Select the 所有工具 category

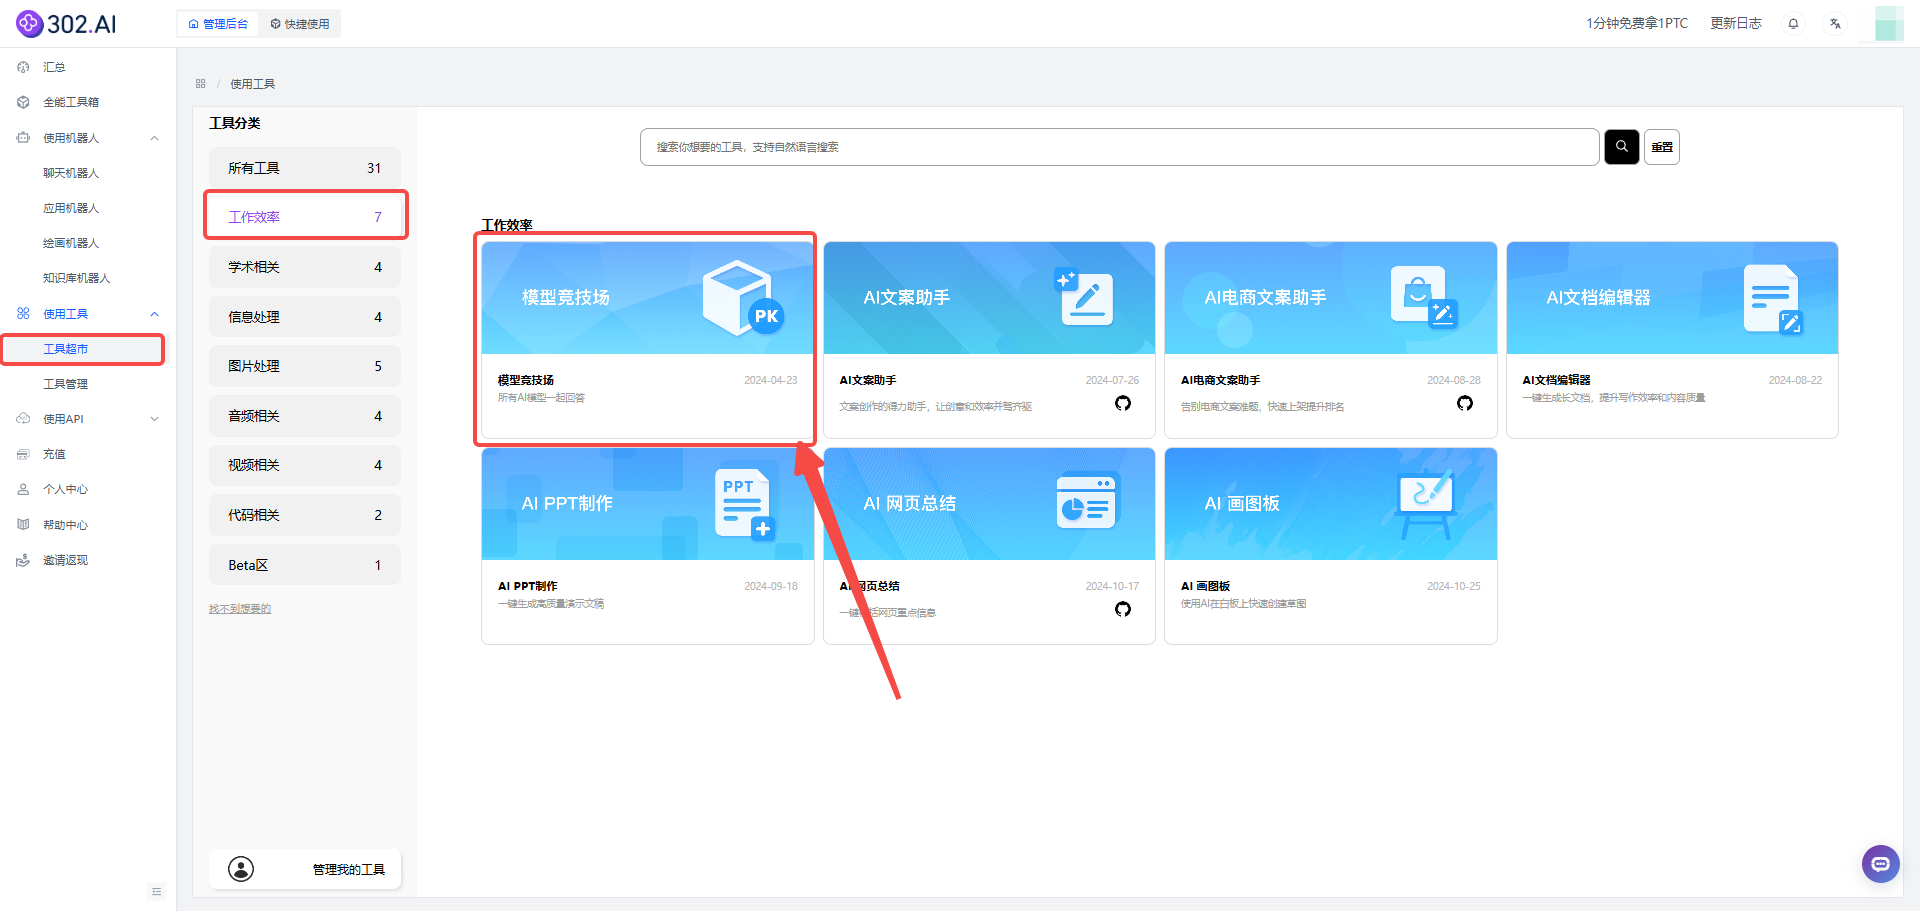tap(305, 168)
